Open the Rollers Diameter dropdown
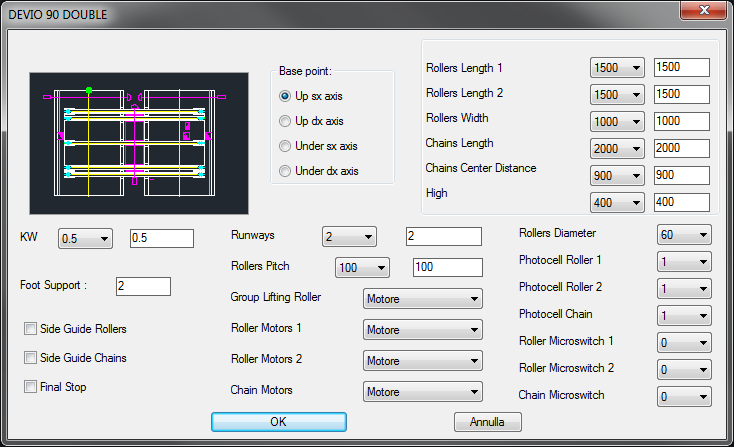This screenshot has height=447, width=734. click(x=684, y=235)
